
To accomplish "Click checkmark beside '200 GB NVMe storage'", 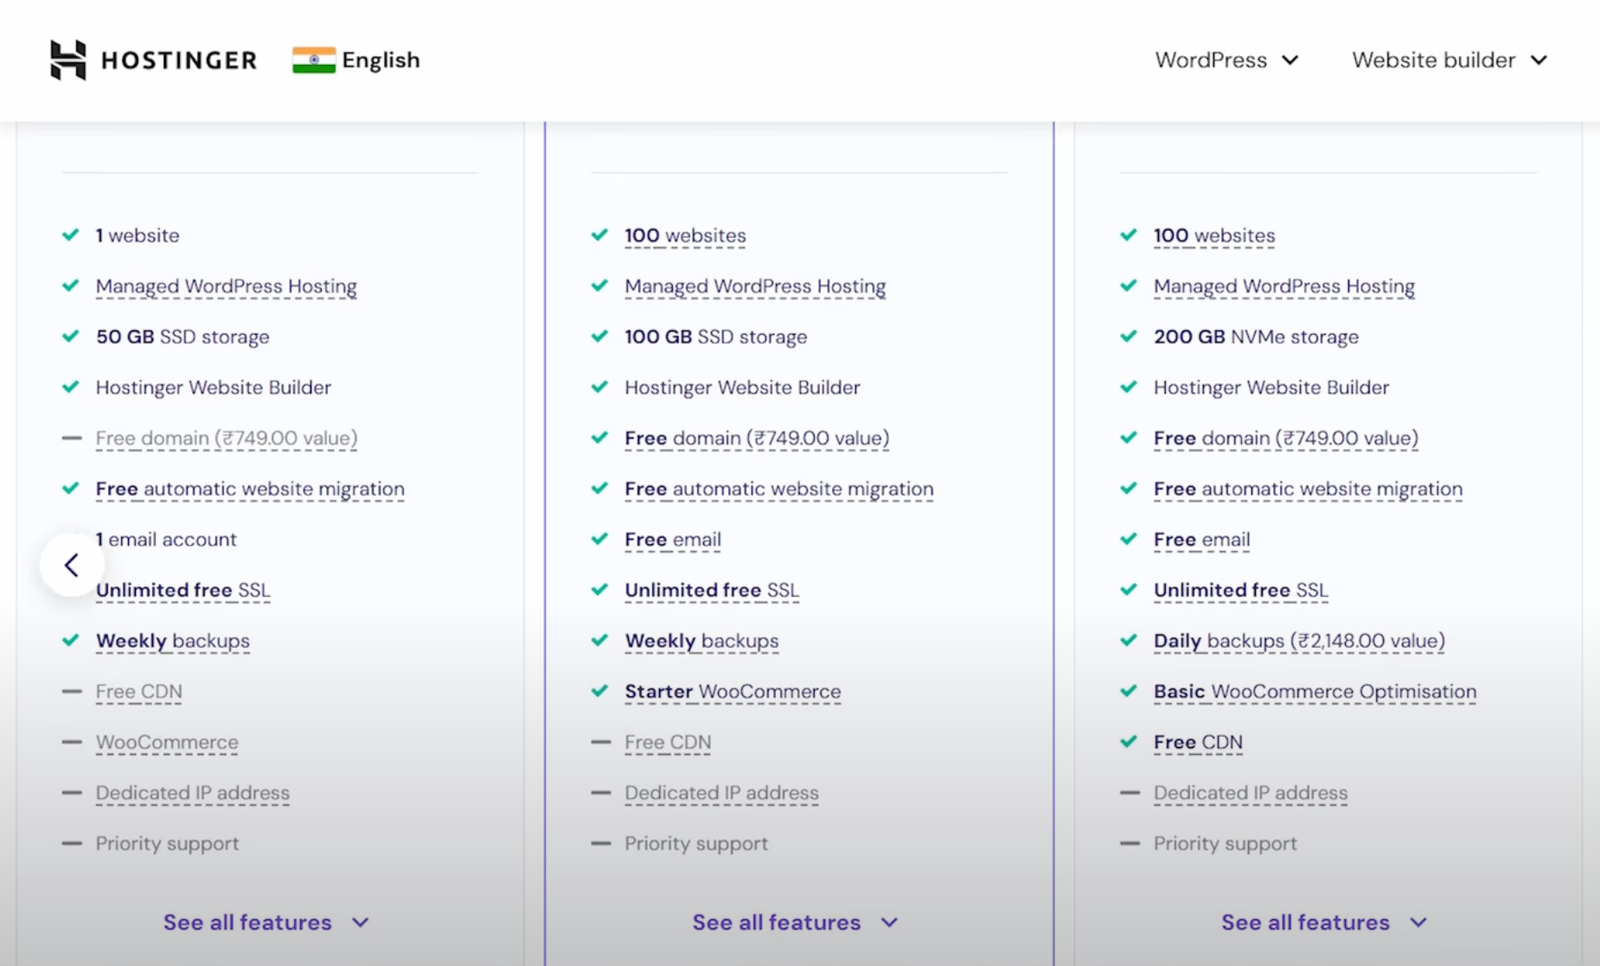I will (1128, 336).
